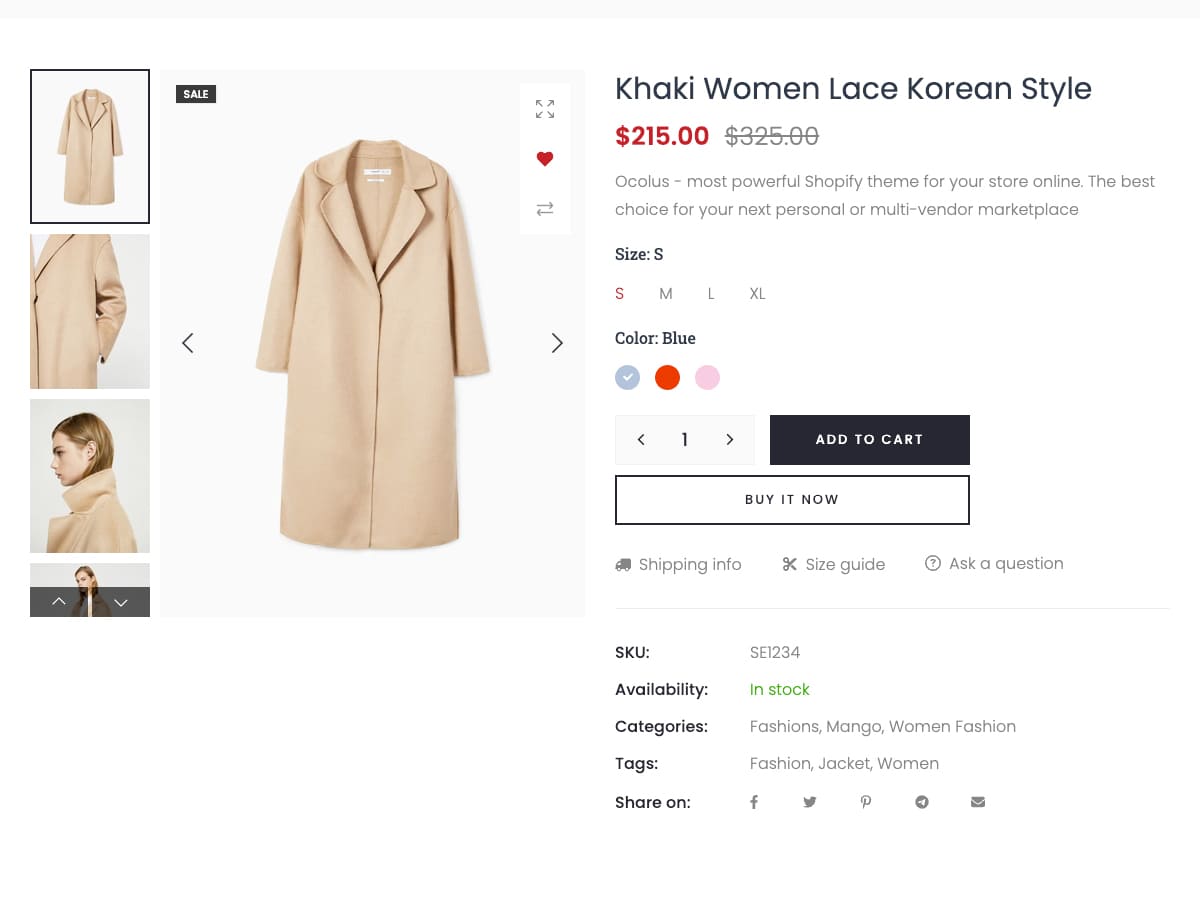Increase quantity with right arrow

pos(730,440)
